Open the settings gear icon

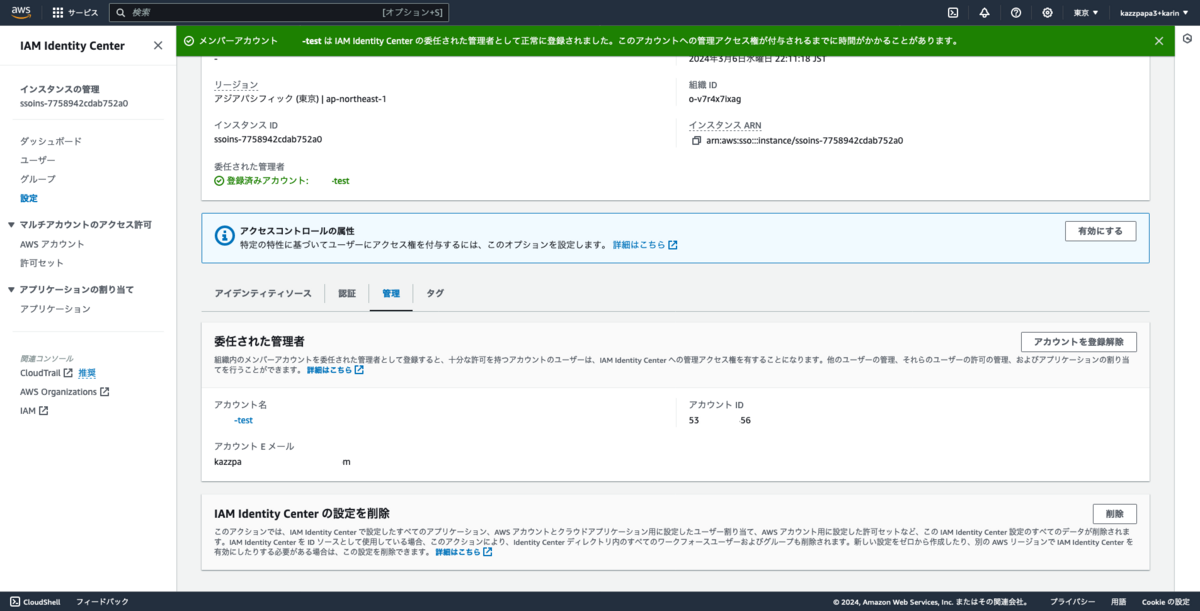click(x=1047, y=13)
